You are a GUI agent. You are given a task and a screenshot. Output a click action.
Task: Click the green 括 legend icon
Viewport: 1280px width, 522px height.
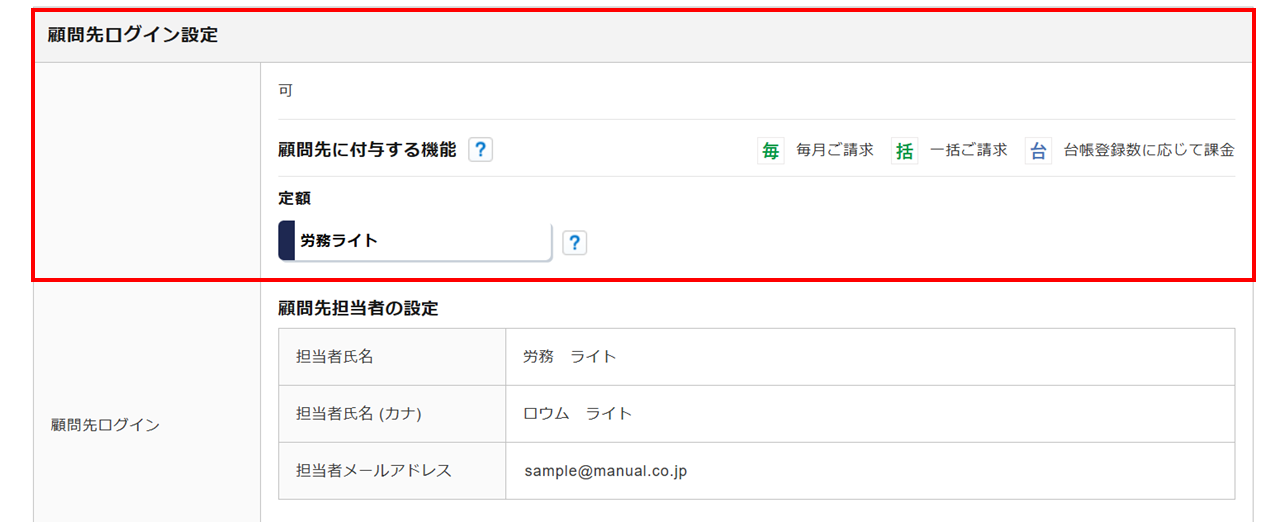pos(904,151)
